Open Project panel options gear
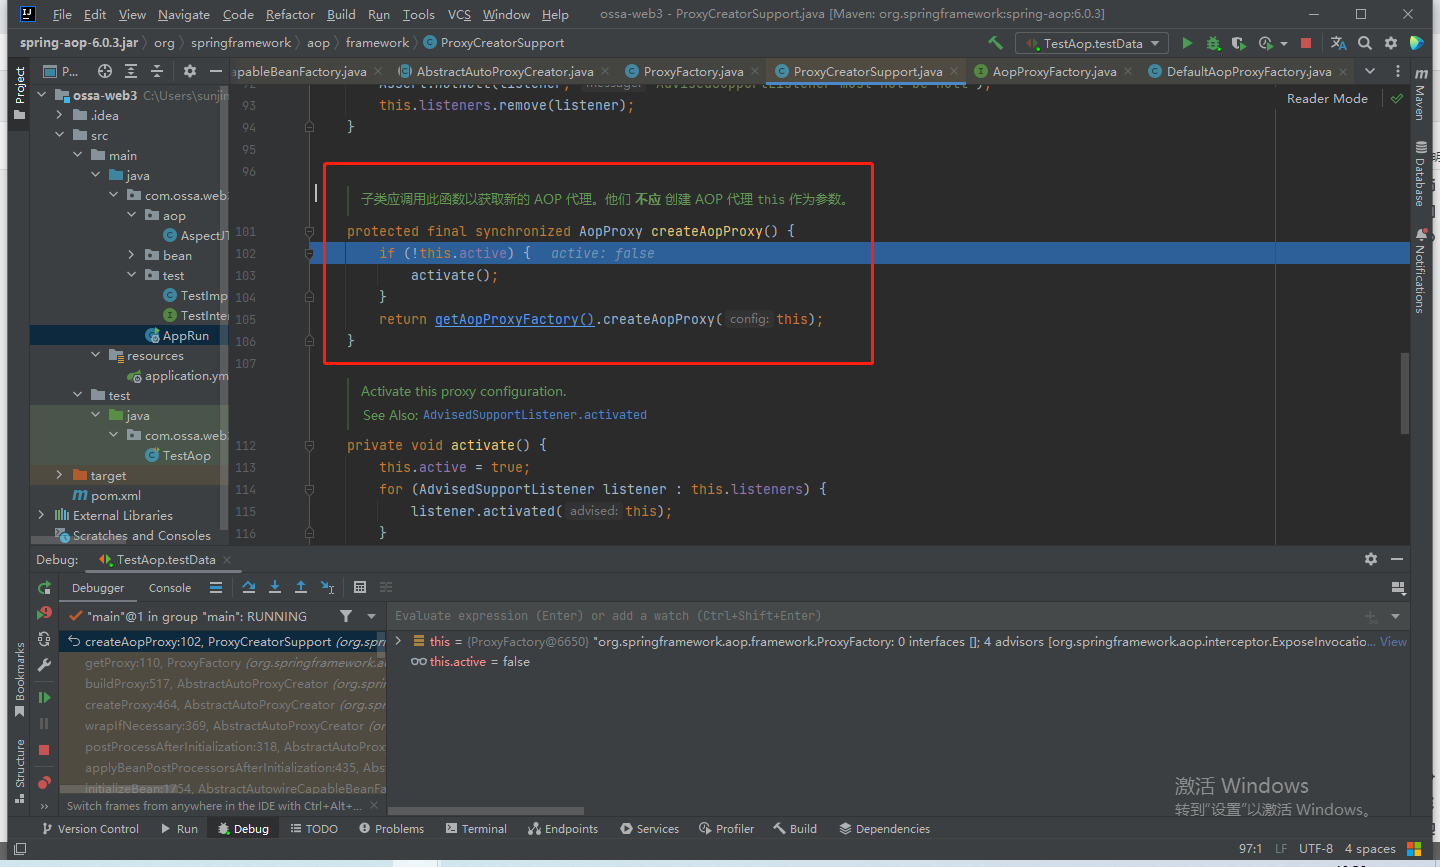 190,71
